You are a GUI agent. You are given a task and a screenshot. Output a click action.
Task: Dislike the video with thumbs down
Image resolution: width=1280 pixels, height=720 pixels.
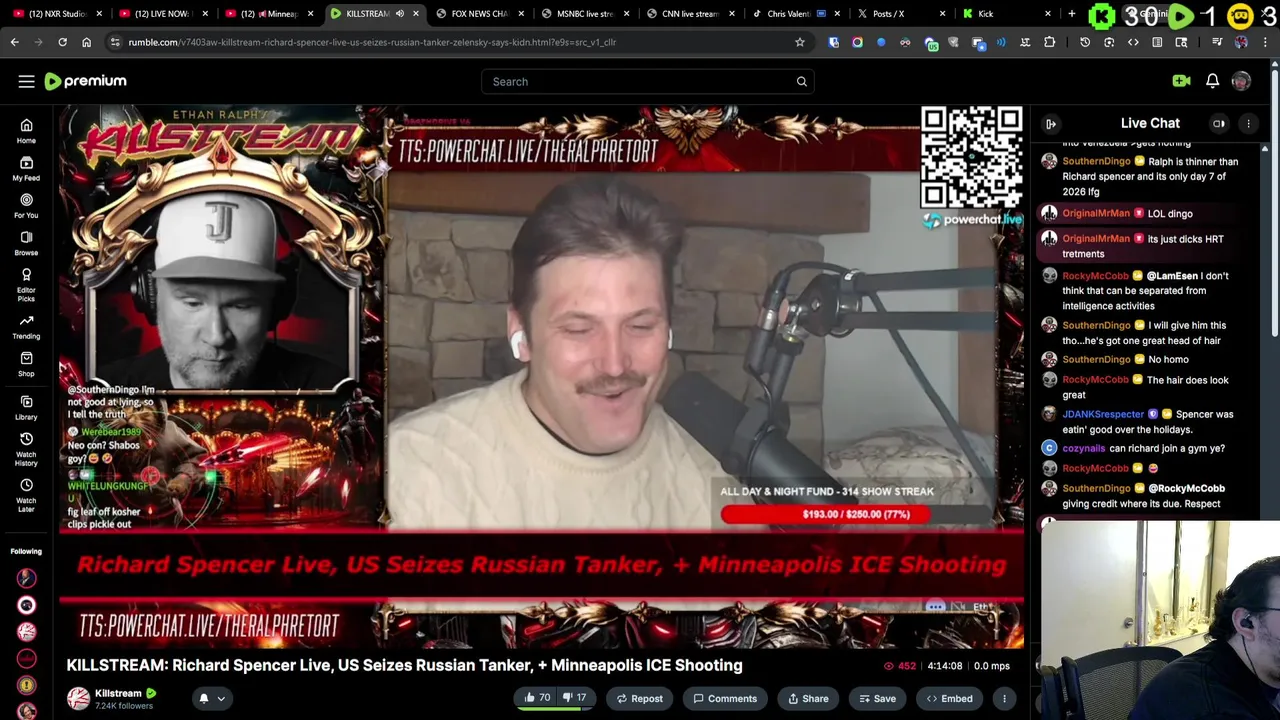click(575, 698)
